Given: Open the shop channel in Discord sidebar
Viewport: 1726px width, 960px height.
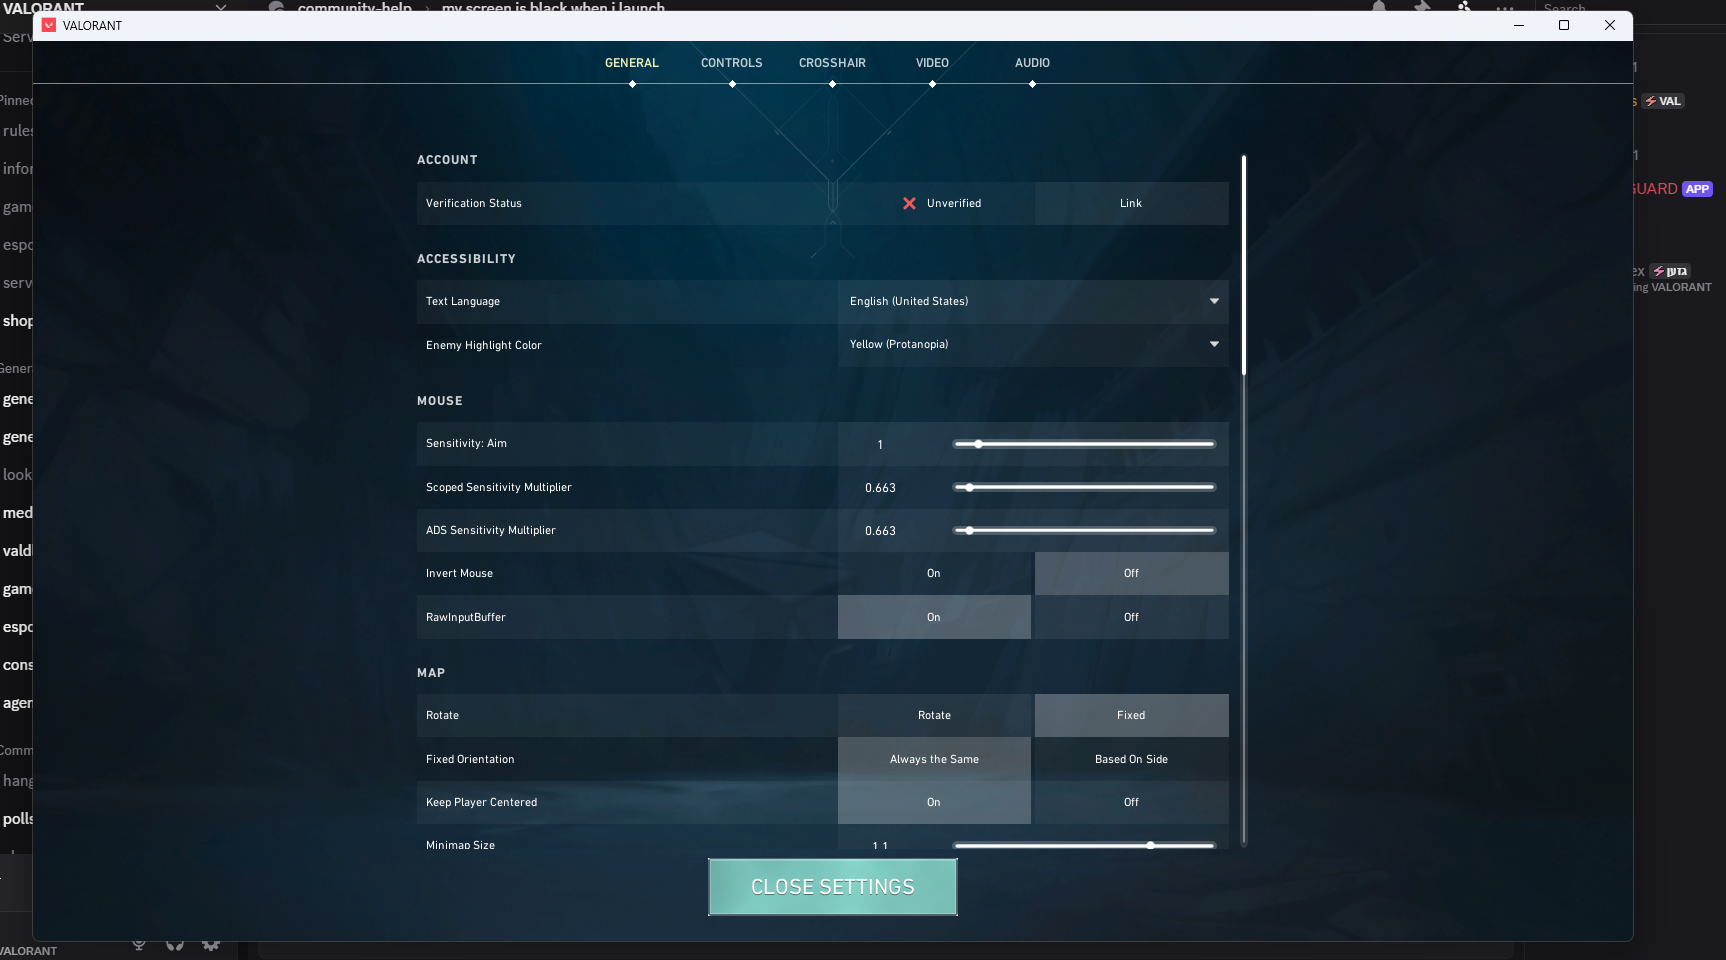Looking at the screenshot, I should coord(17,321).
